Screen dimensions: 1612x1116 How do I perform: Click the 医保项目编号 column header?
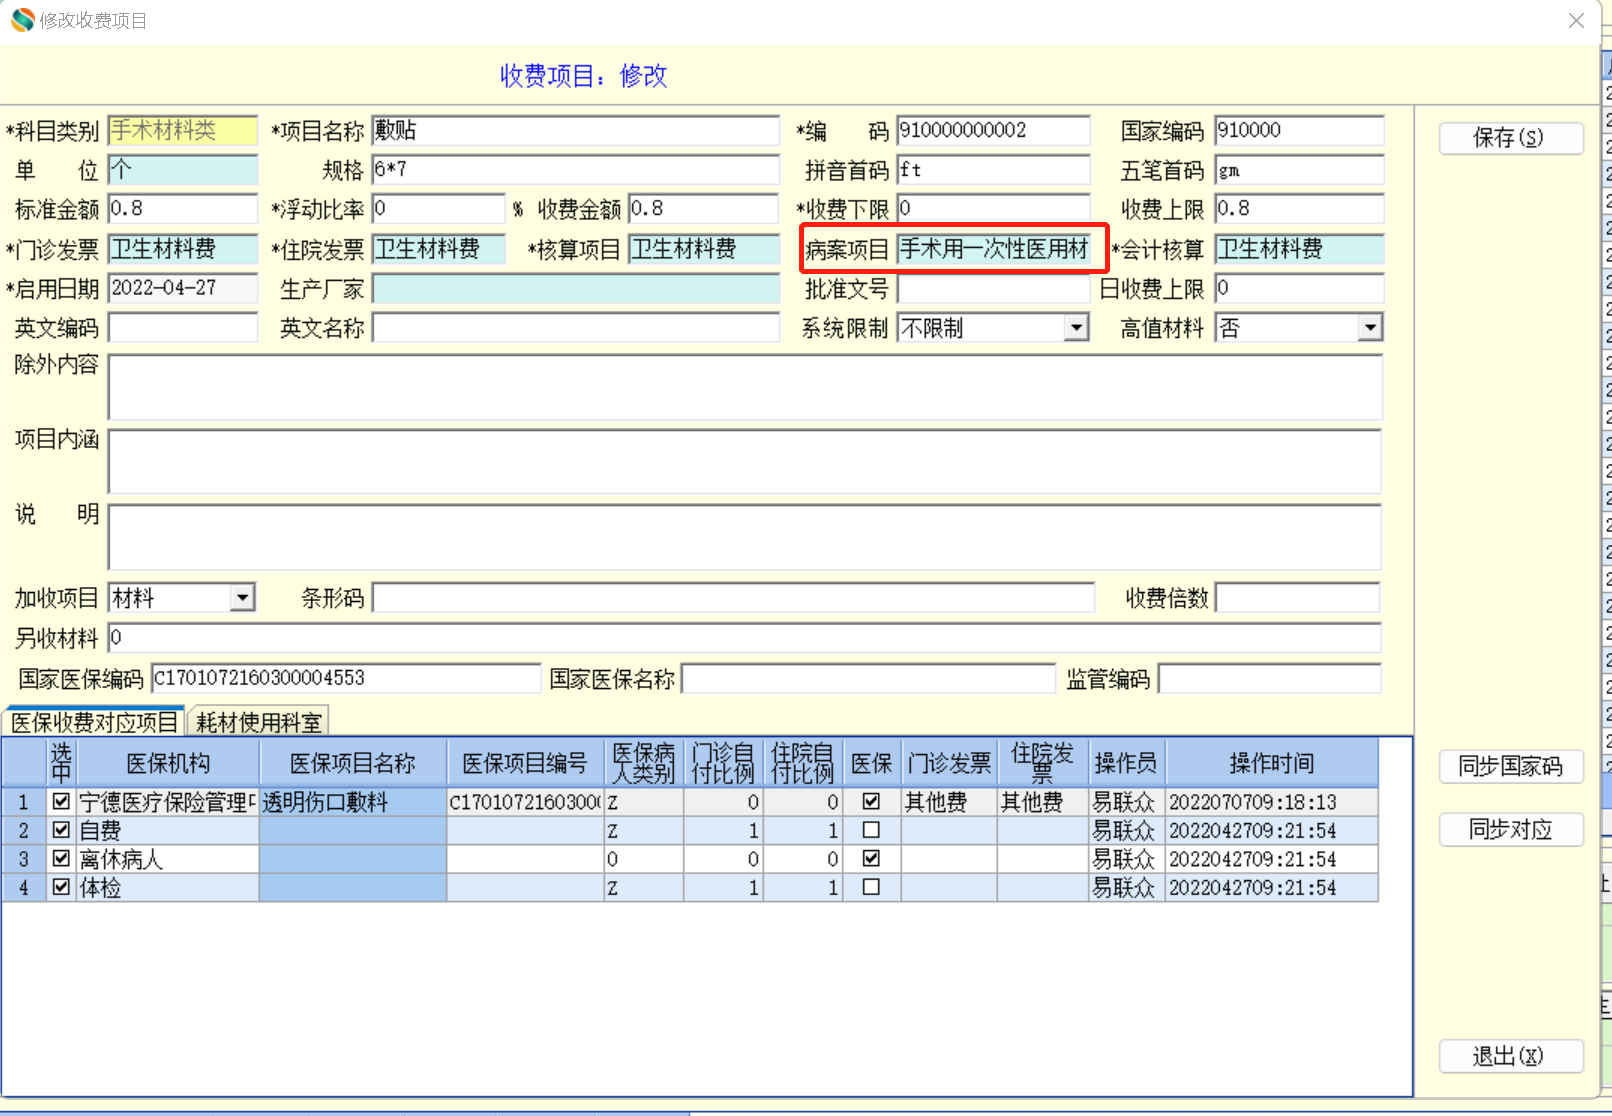click(525, 763)
